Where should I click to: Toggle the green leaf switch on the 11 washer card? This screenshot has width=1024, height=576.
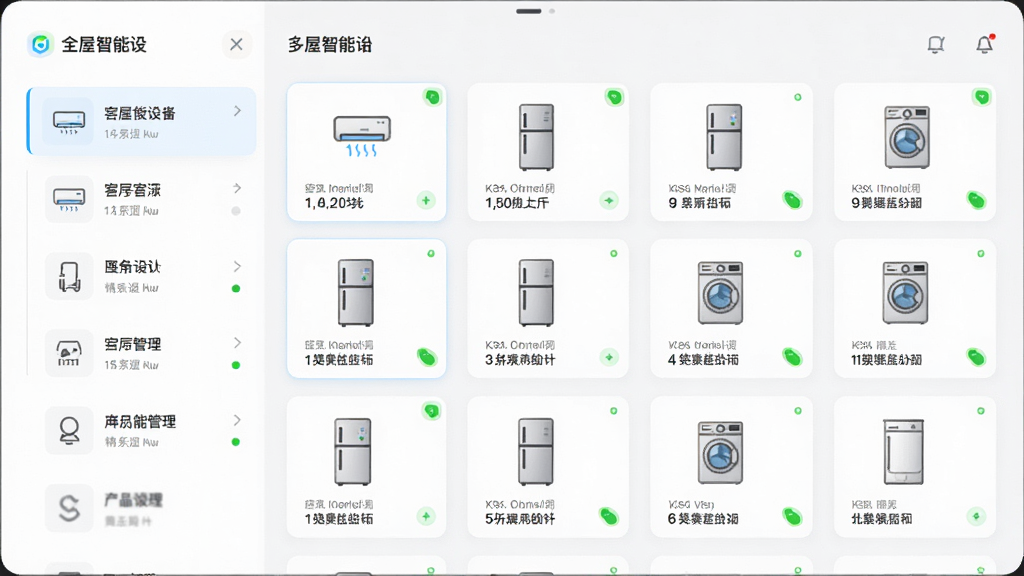976,357
